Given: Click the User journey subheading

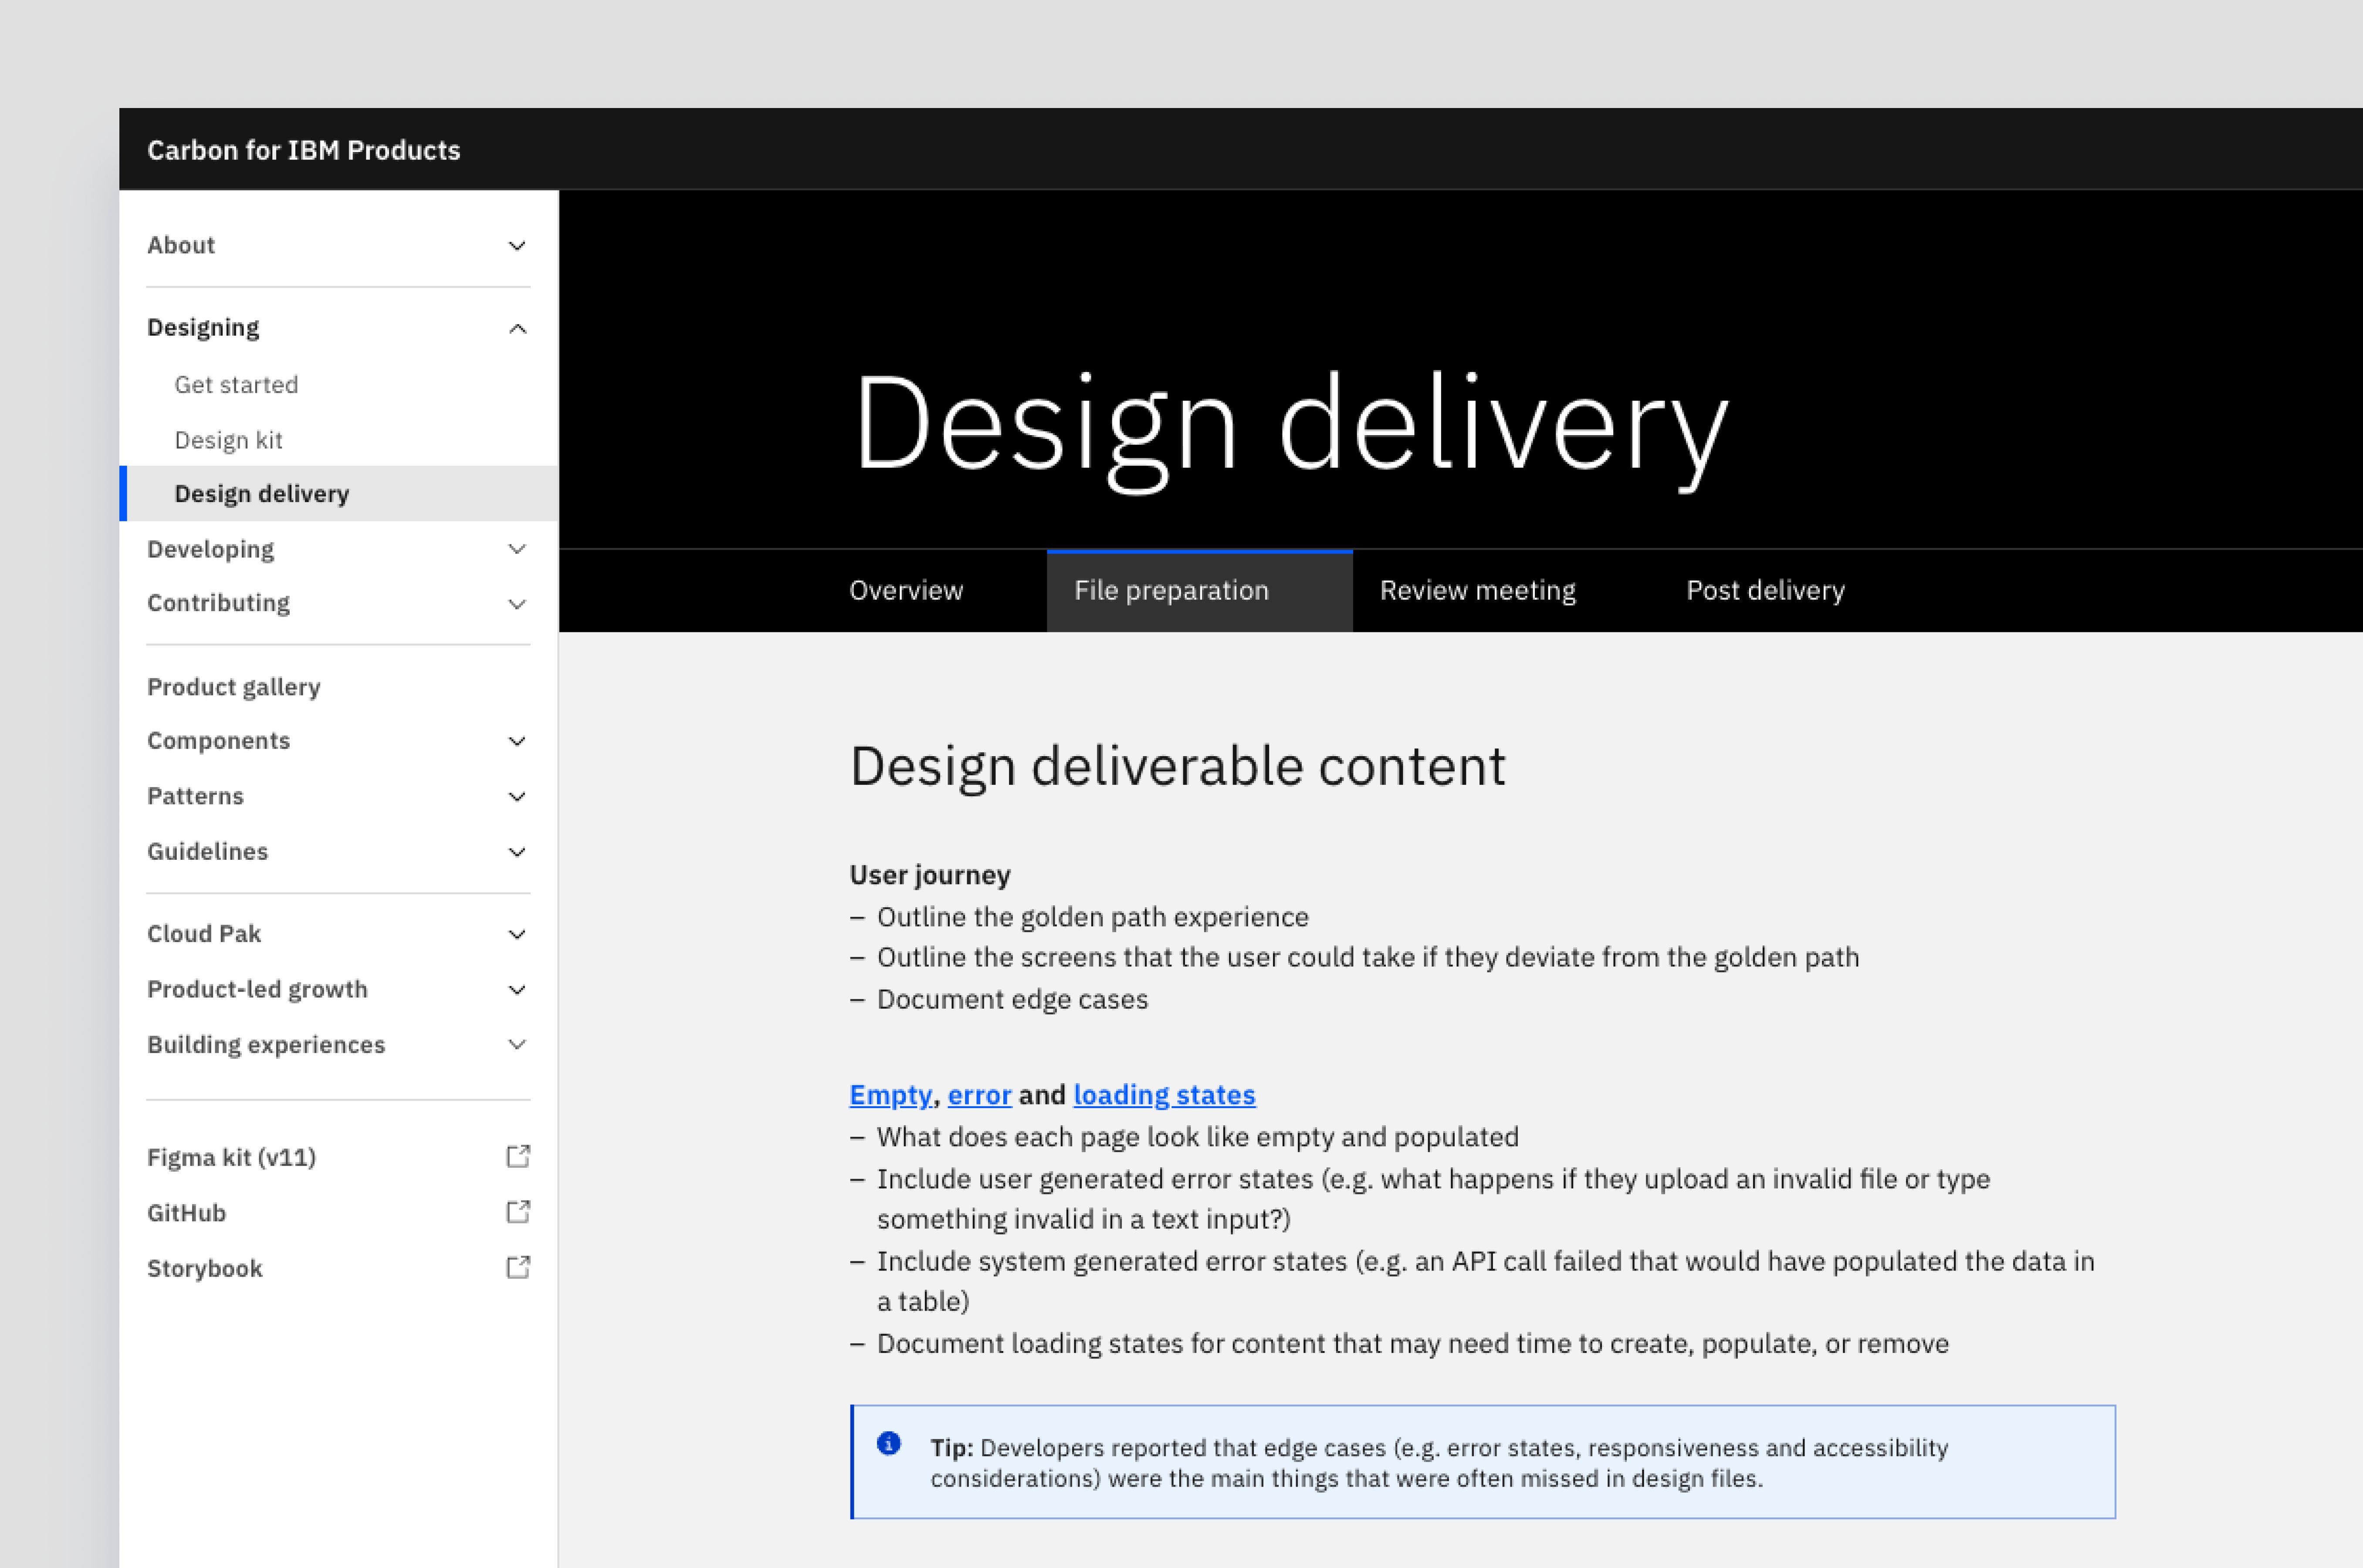Looking at the screenshot, I should (930, 875).
